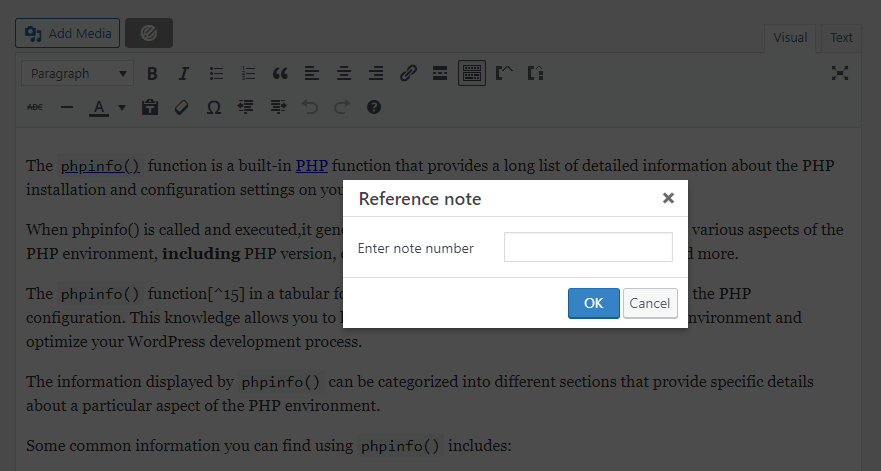Toggle strikethrough formatting

click(35, 107)
